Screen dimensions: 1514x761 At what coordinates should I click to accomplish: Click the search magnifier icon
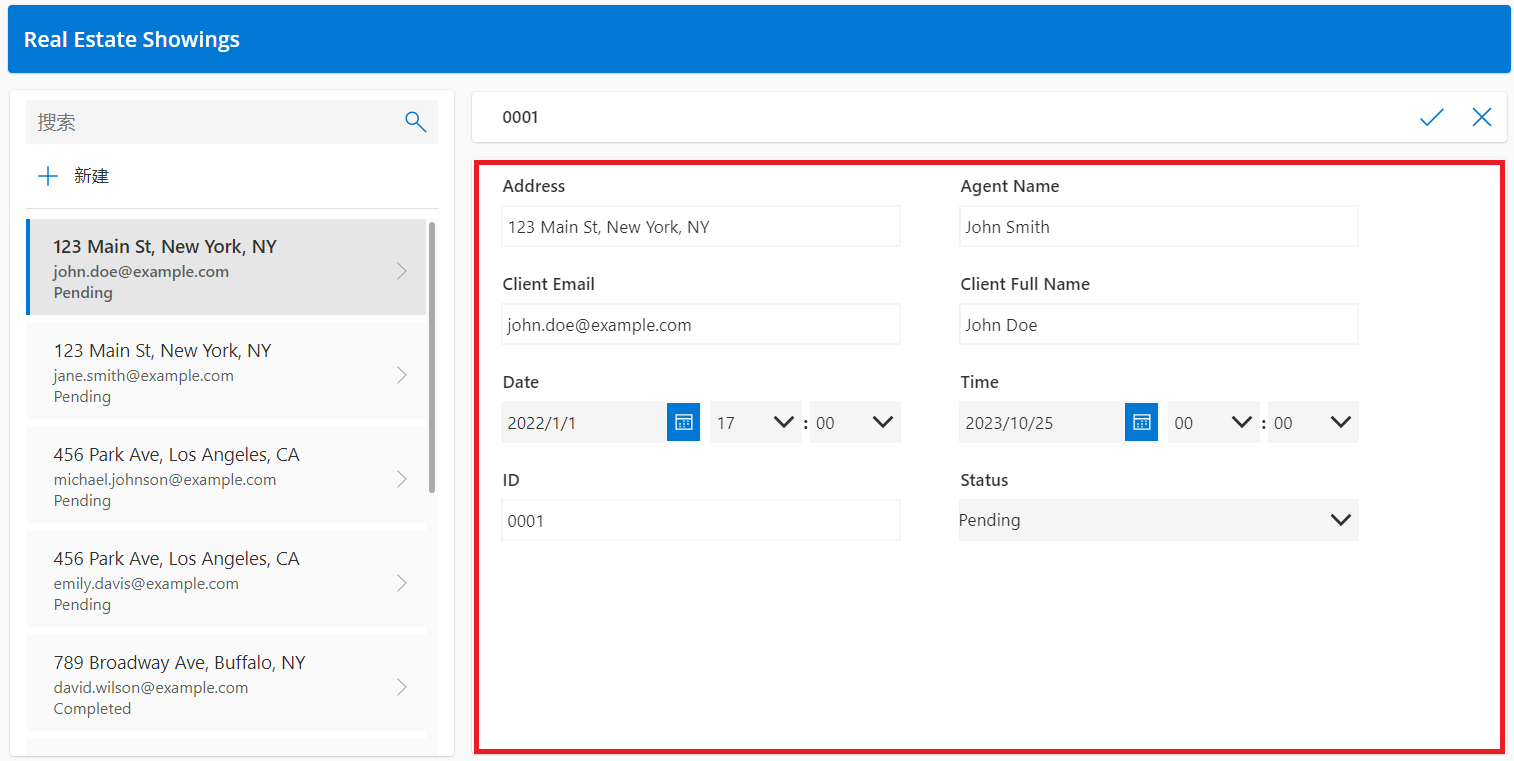point(415,122)
